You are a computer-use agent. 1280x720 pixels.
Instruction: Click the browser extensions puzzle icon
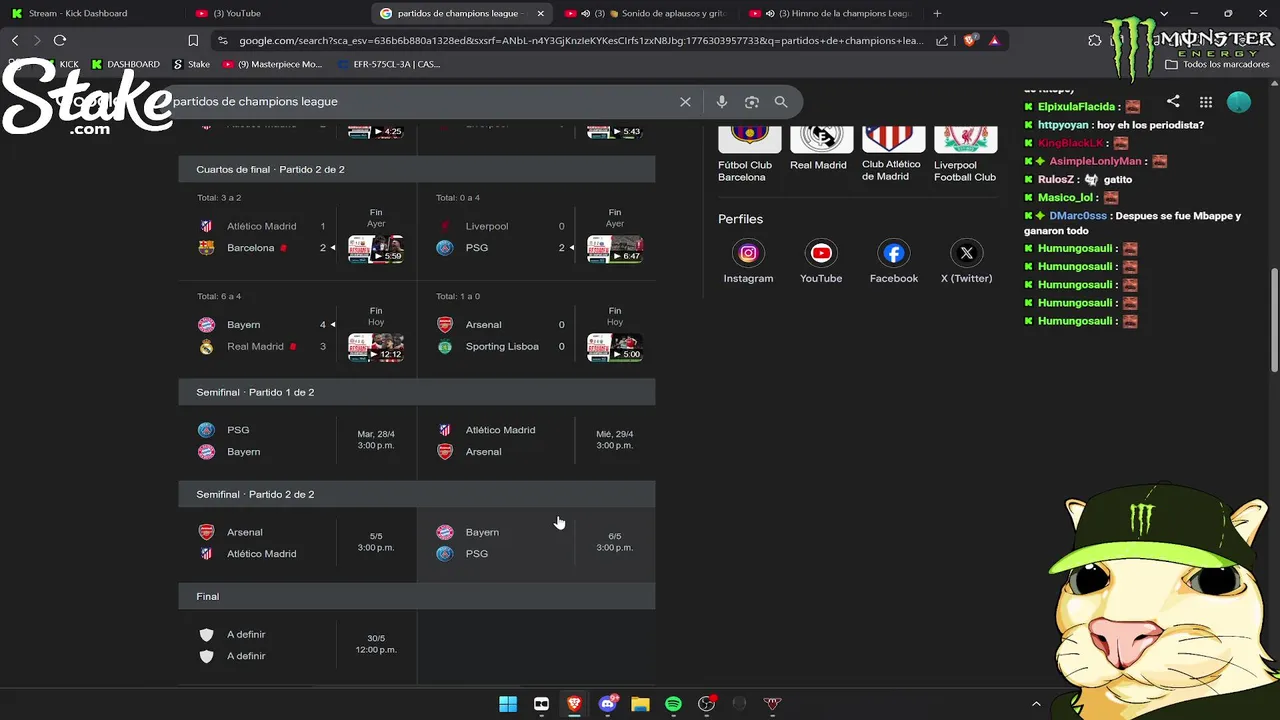[1095, 40]
